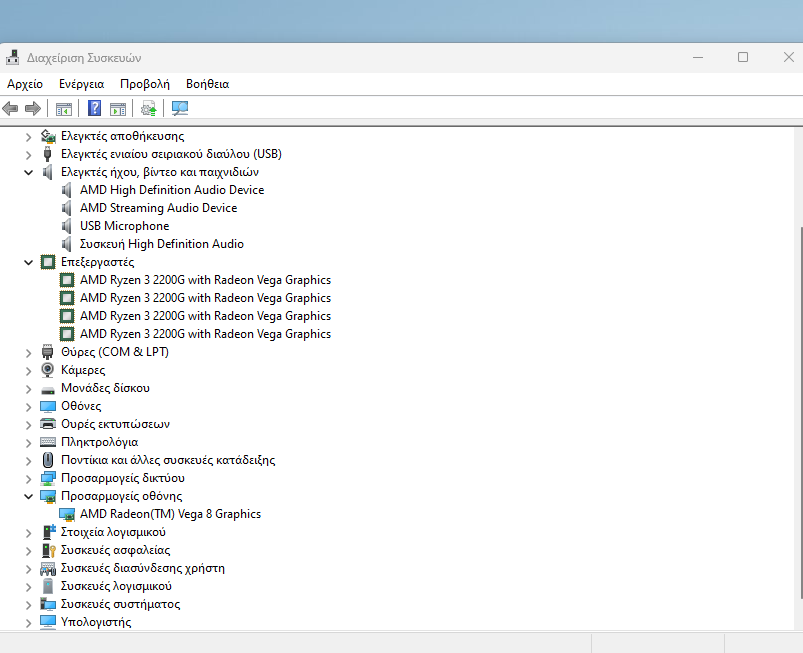The image size is (803, 653).
Task: Select AMD Radeon(TM) Vega 8 Graphics
Action: point(171,514)
